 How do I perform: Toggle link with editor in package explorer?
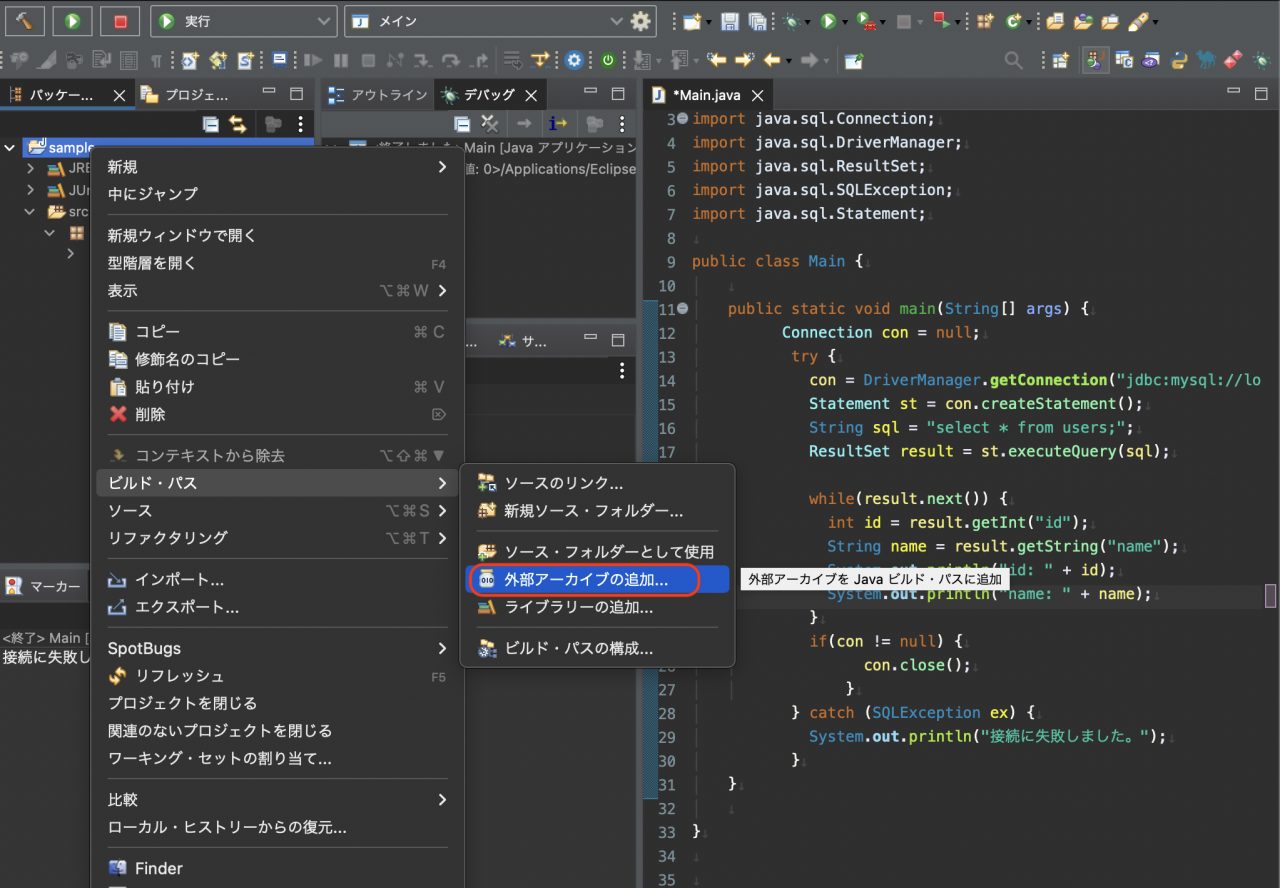tap(238, 124)
